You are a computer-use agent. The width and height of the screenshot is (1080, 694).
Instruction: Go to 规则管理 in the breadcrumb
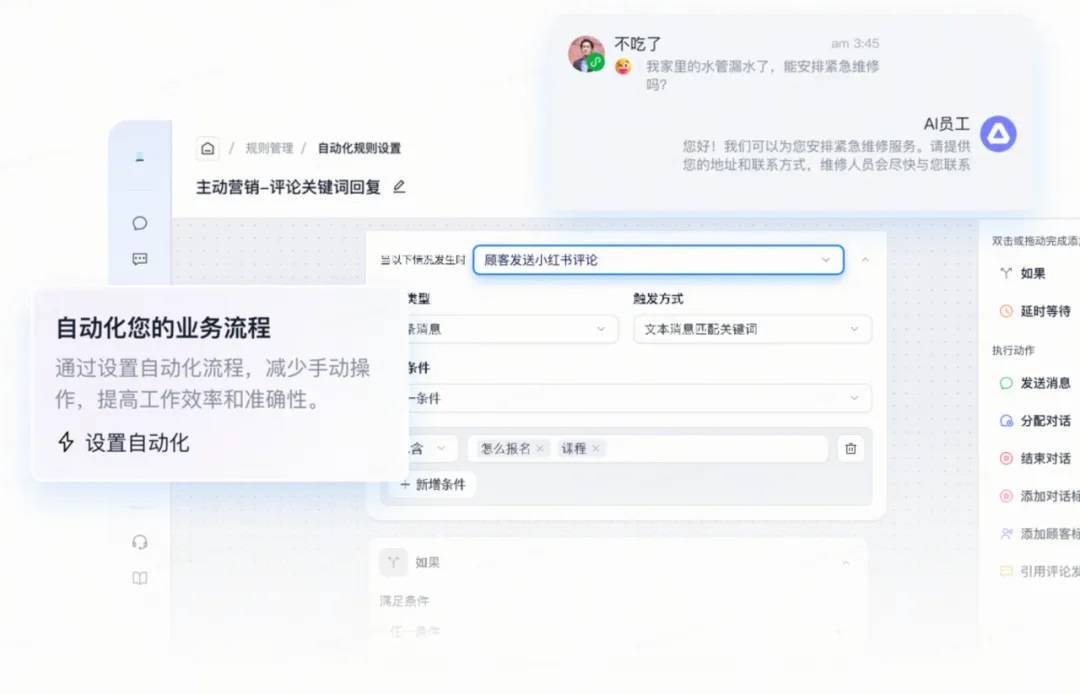pyautogui.click(x=269, y=148)
